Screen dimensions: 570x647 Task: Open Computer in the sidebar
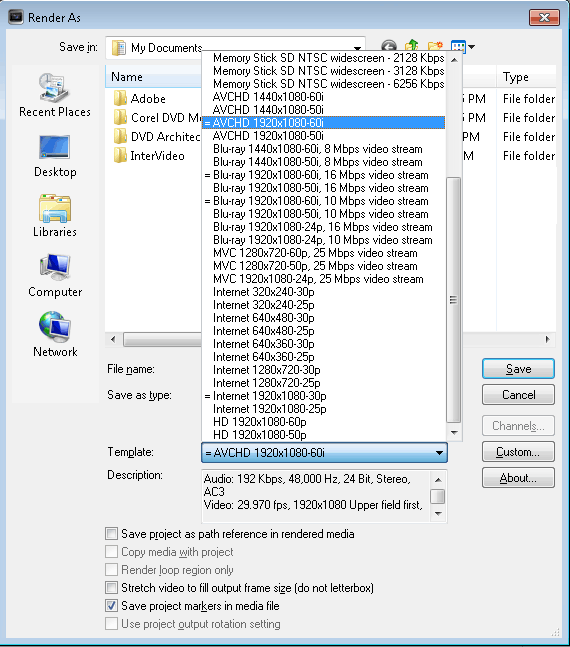pos(55,276)
